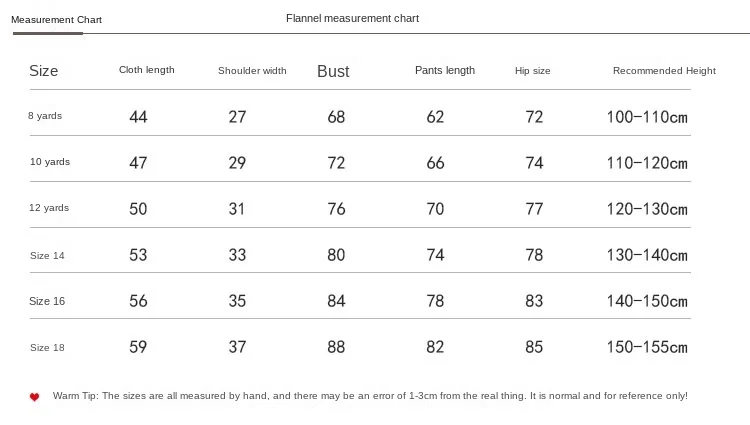Click the Flannel measurement chart heading
Screen dimensions: 750x425
pyautogui.click(x=353, y=18)
